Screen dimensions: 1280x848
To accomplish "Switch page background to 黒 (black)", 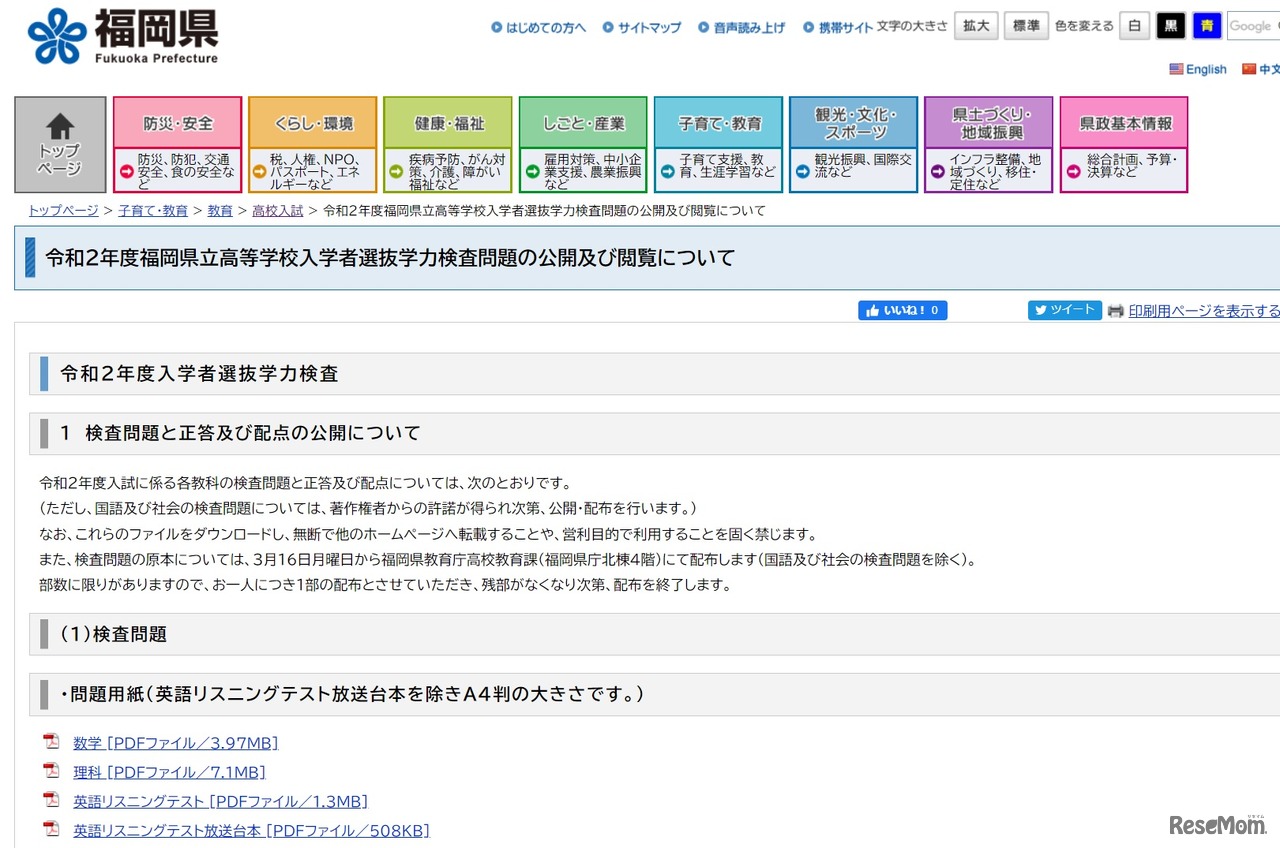I will tap(1170, 26).
